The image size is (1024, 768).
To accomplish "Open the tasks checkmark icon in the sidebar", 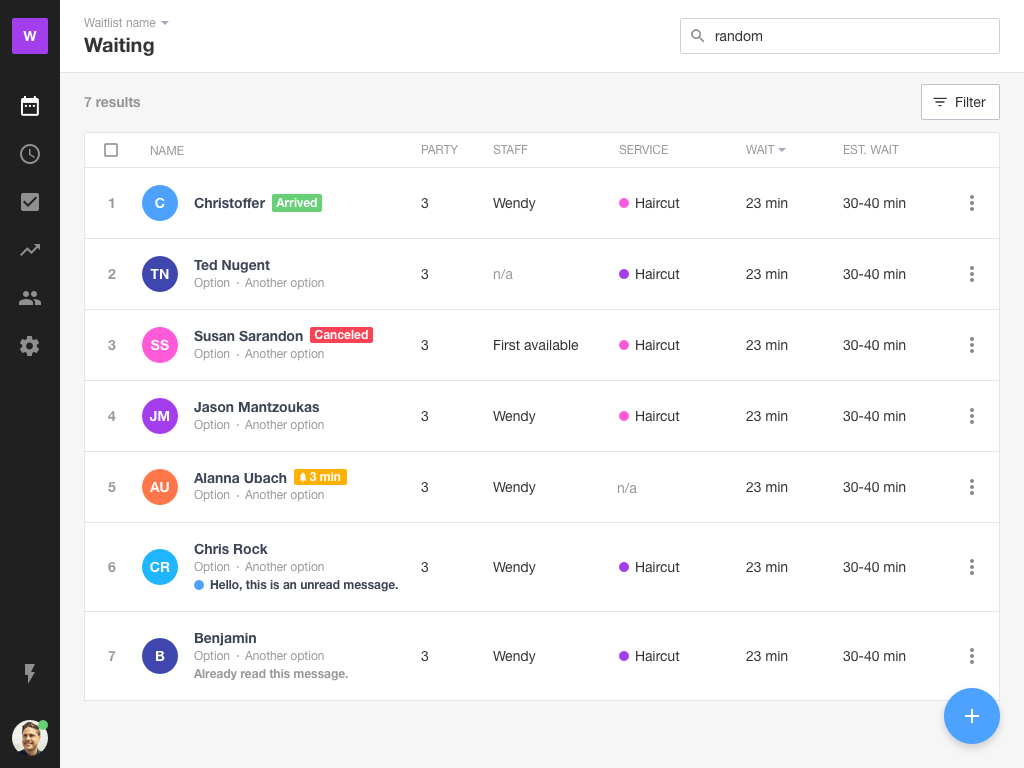I will coord(29,202).
